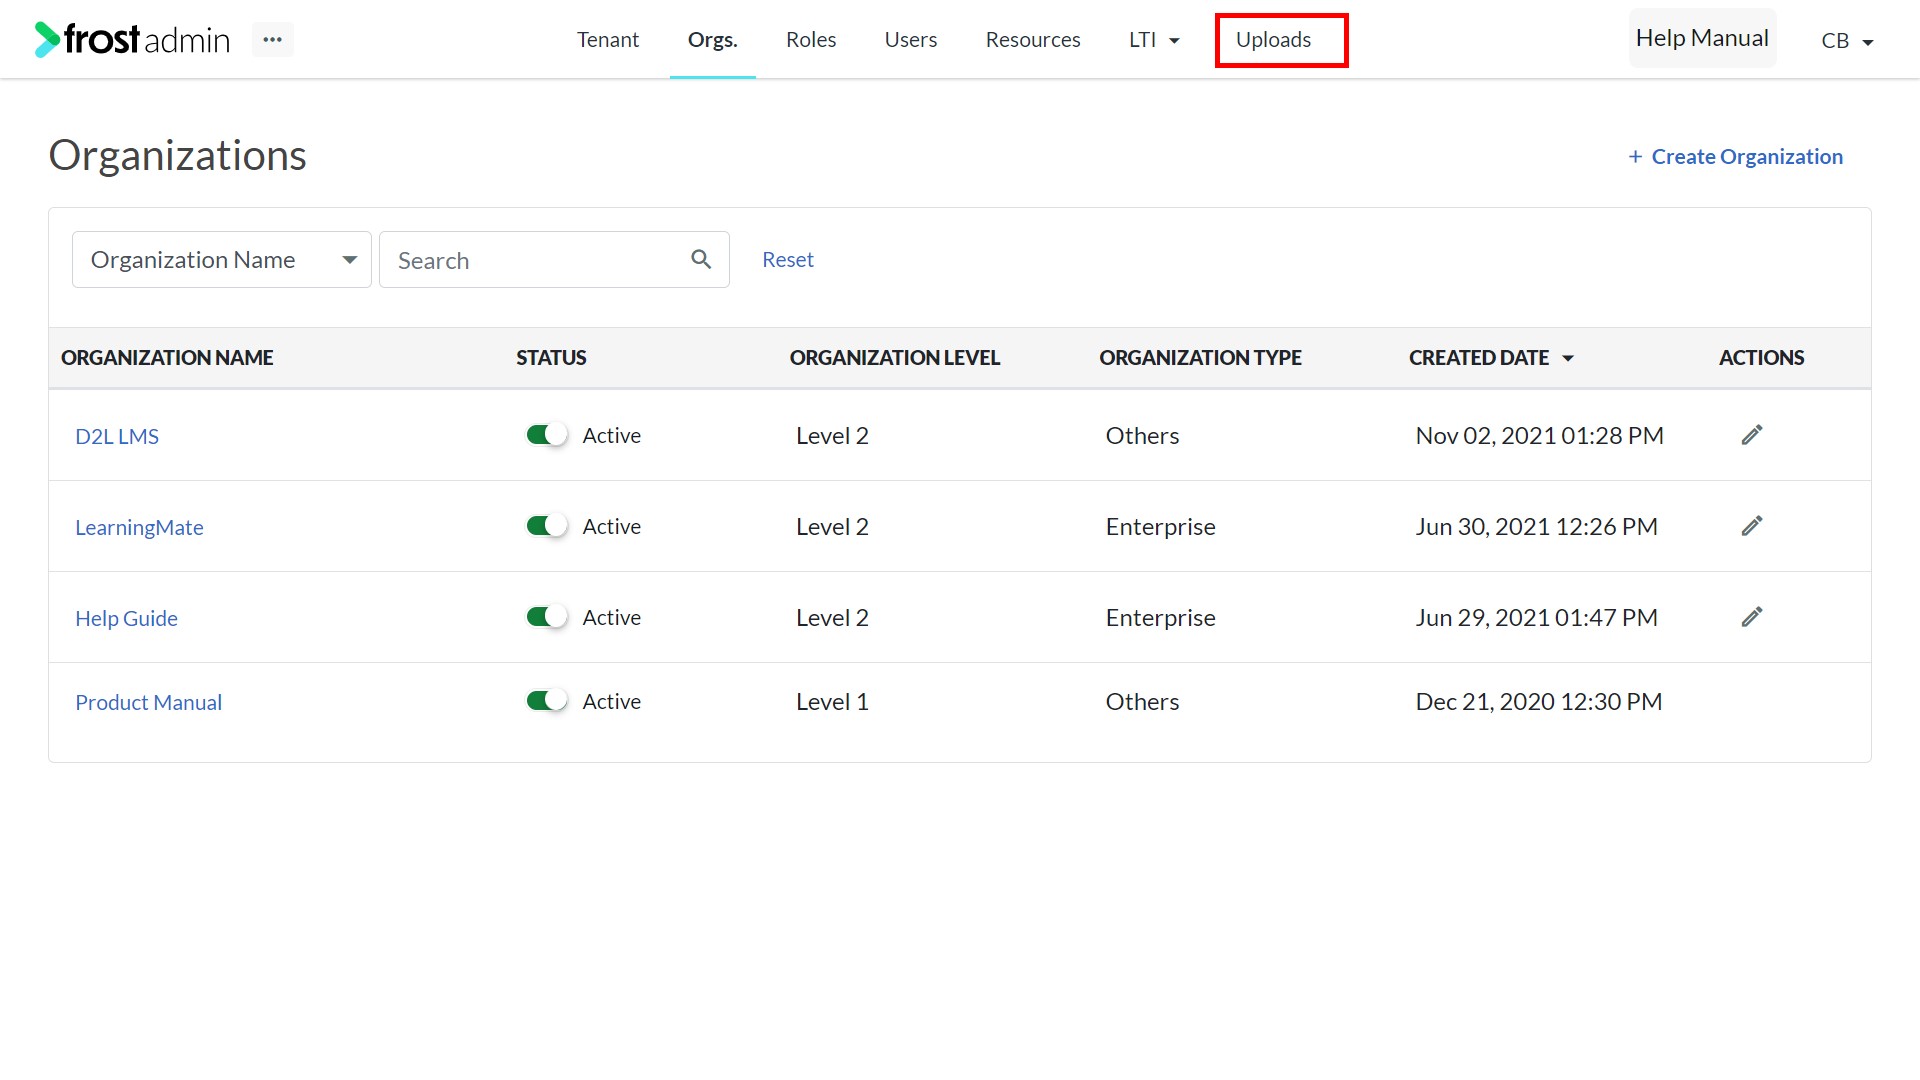The image size is (1920, 1080).
Task: Toggle Help Guide active status switch
Action: (547, 617)
